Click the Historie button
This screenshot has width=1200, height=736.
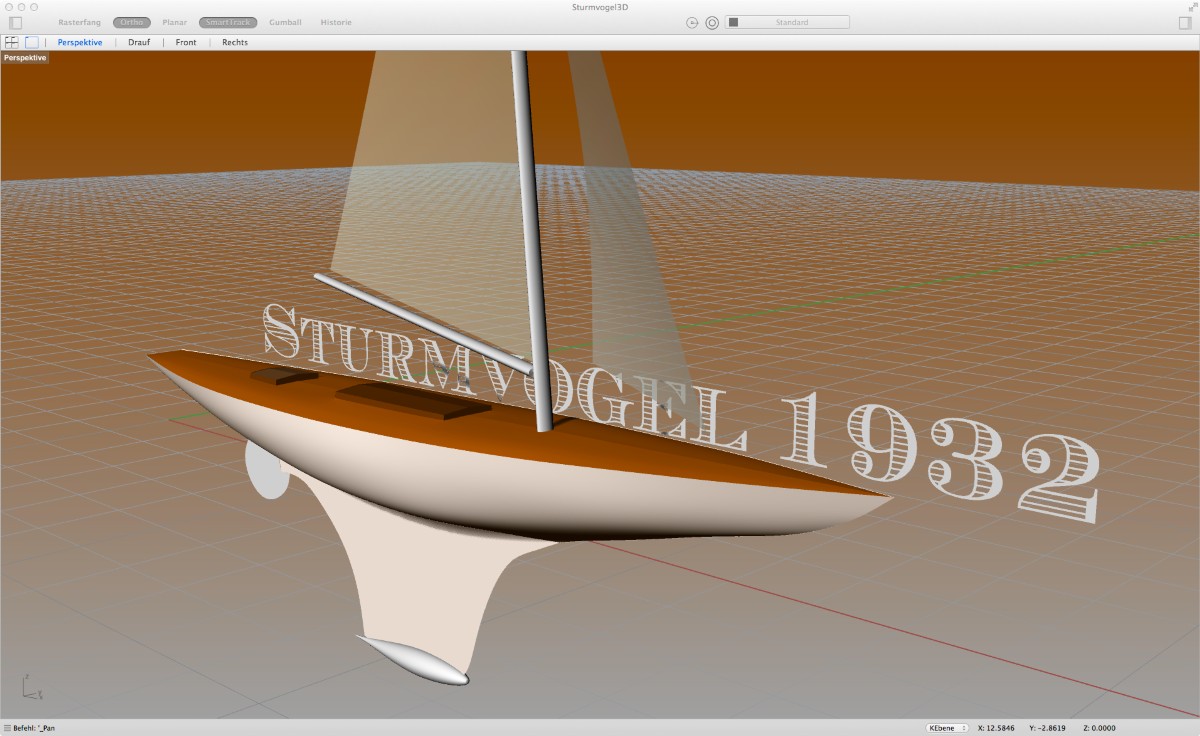(x=336, y=22)
